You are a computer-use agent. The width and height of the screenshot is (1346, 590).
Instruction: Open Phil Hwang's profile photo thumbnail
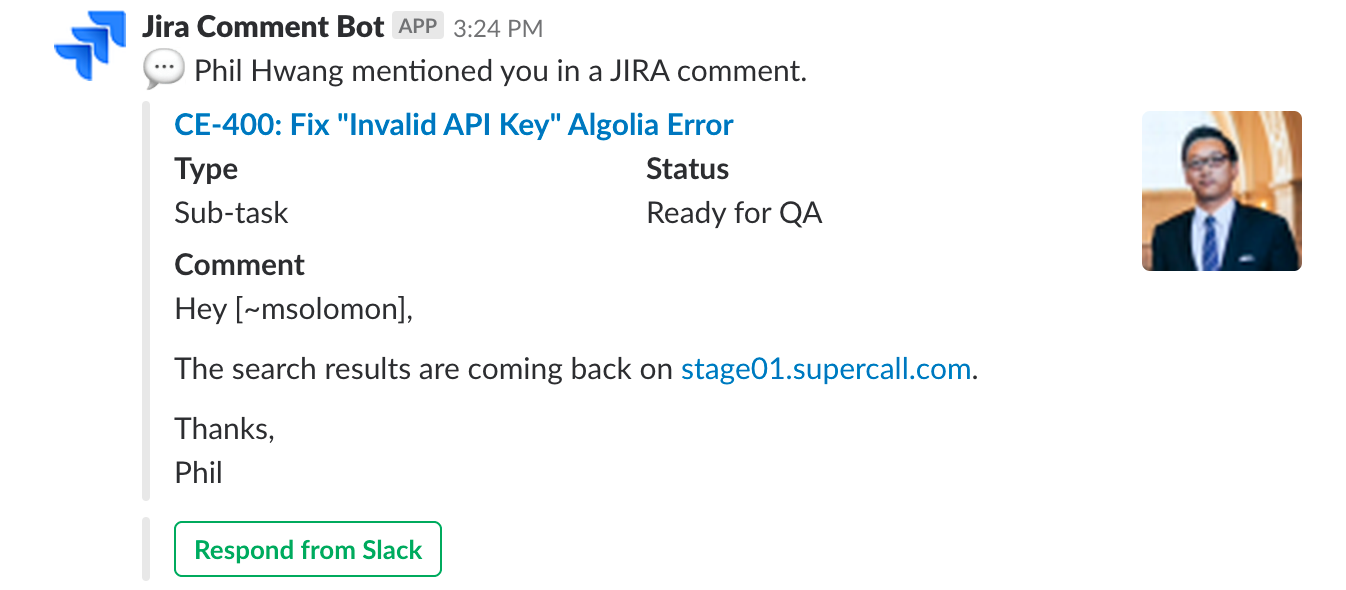1221,191
